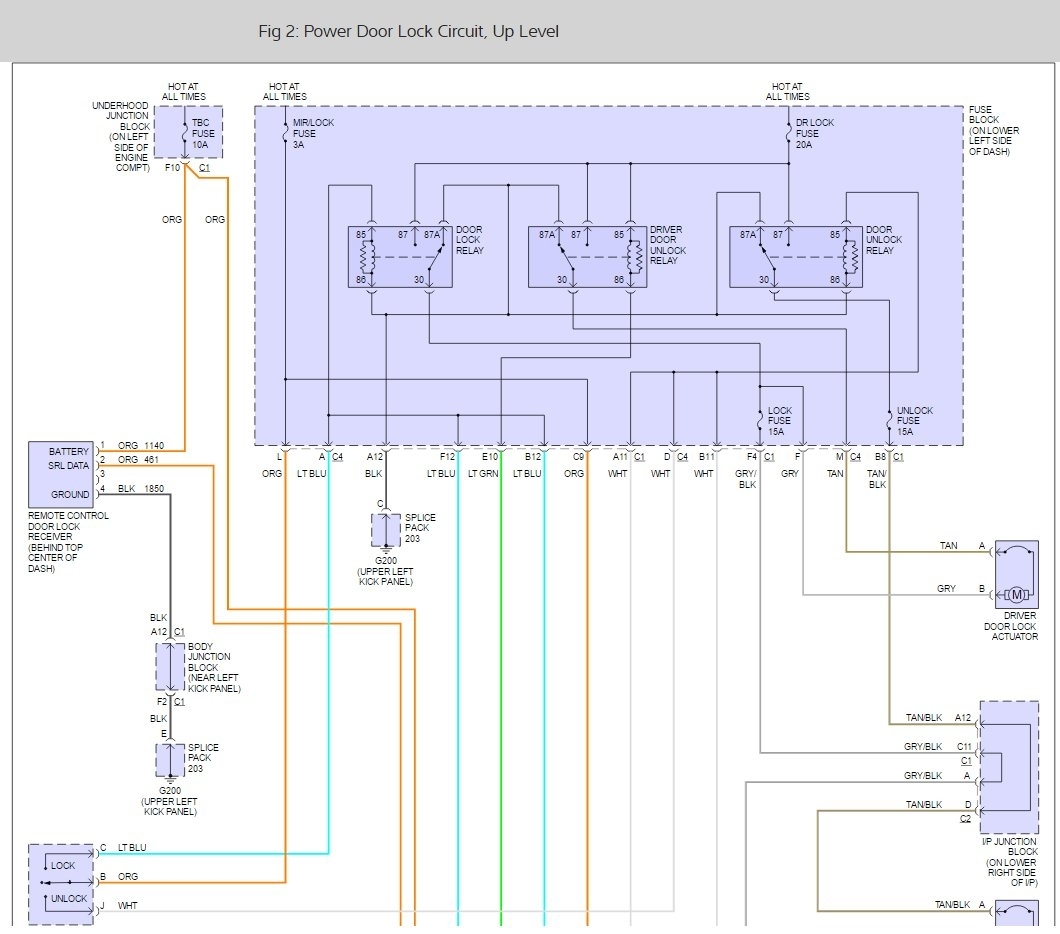Click the LT GRN wire label at E10

(x=483, y=474)
